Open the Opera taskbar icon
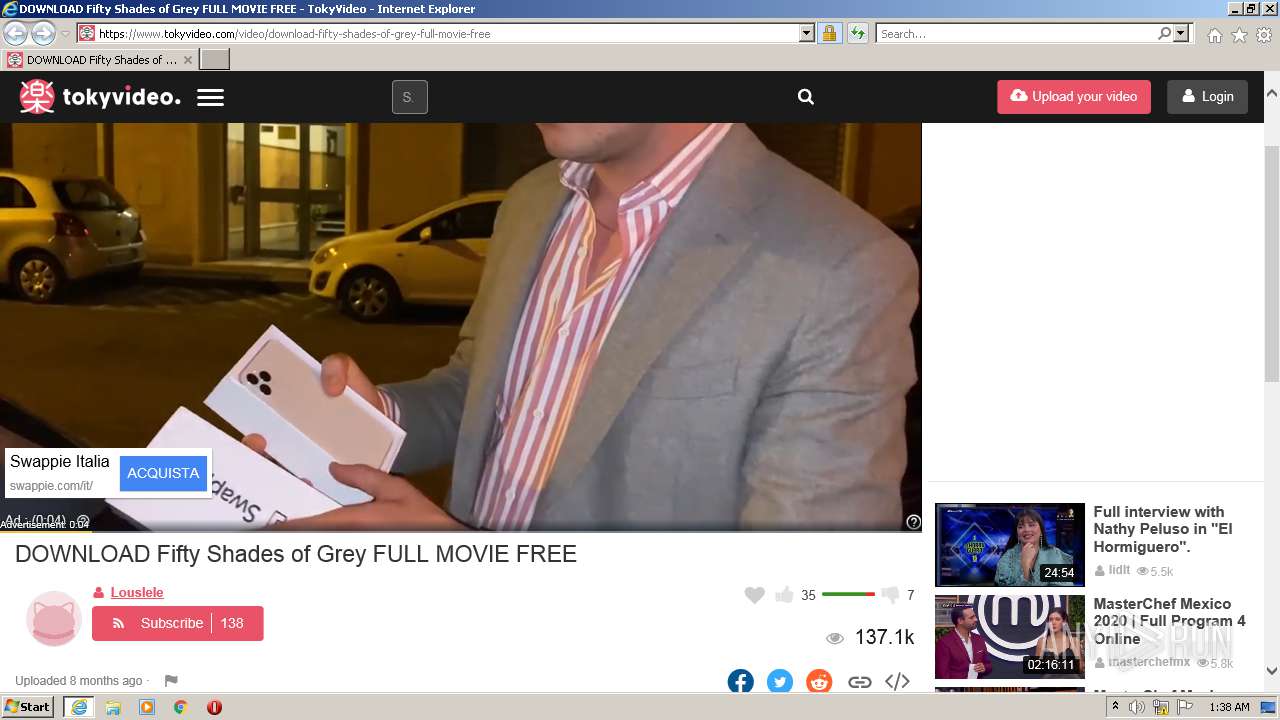The image size is (1280, 720). pyautogui.click(x=214, y=706)
